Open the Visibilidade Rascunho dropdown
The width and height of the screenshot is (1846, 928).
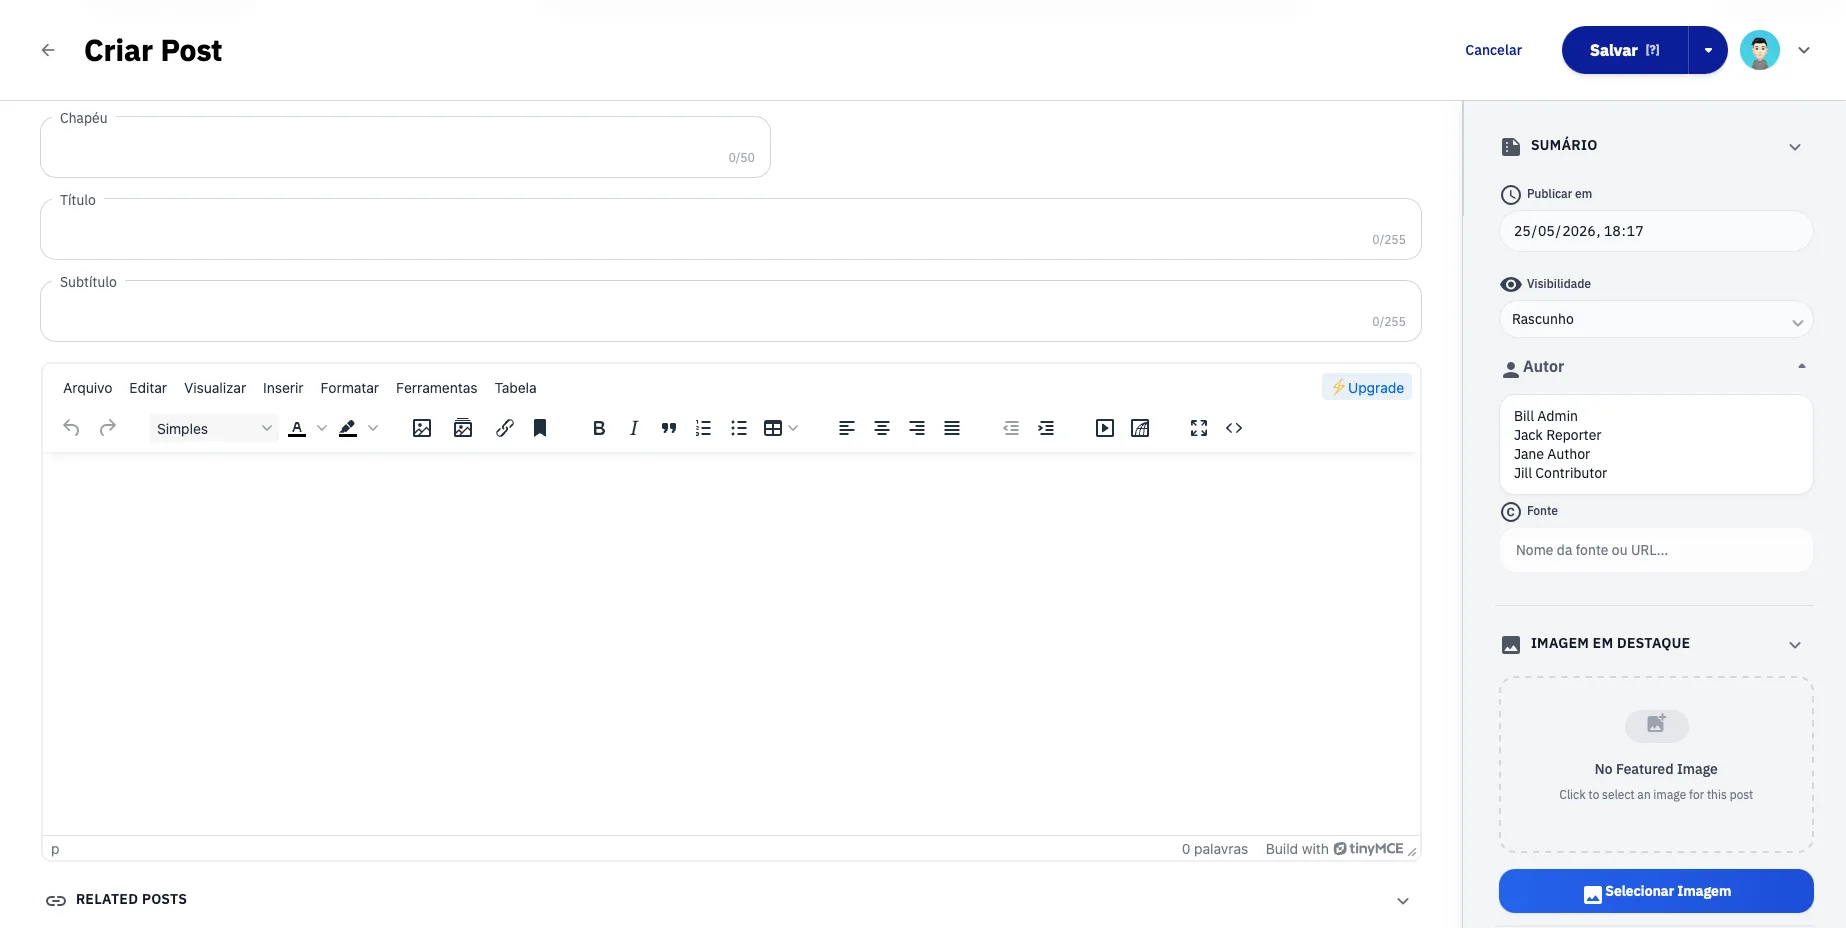click(x=1656, y=319)
